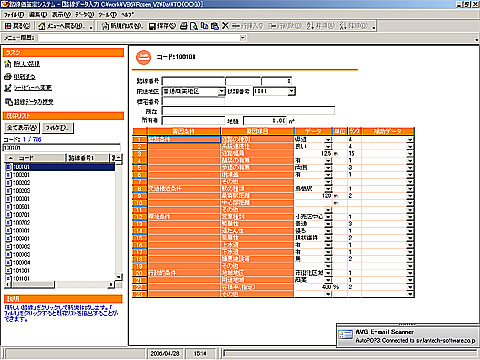Click the copy icon in the toolbar

click(x=205, y=26)
